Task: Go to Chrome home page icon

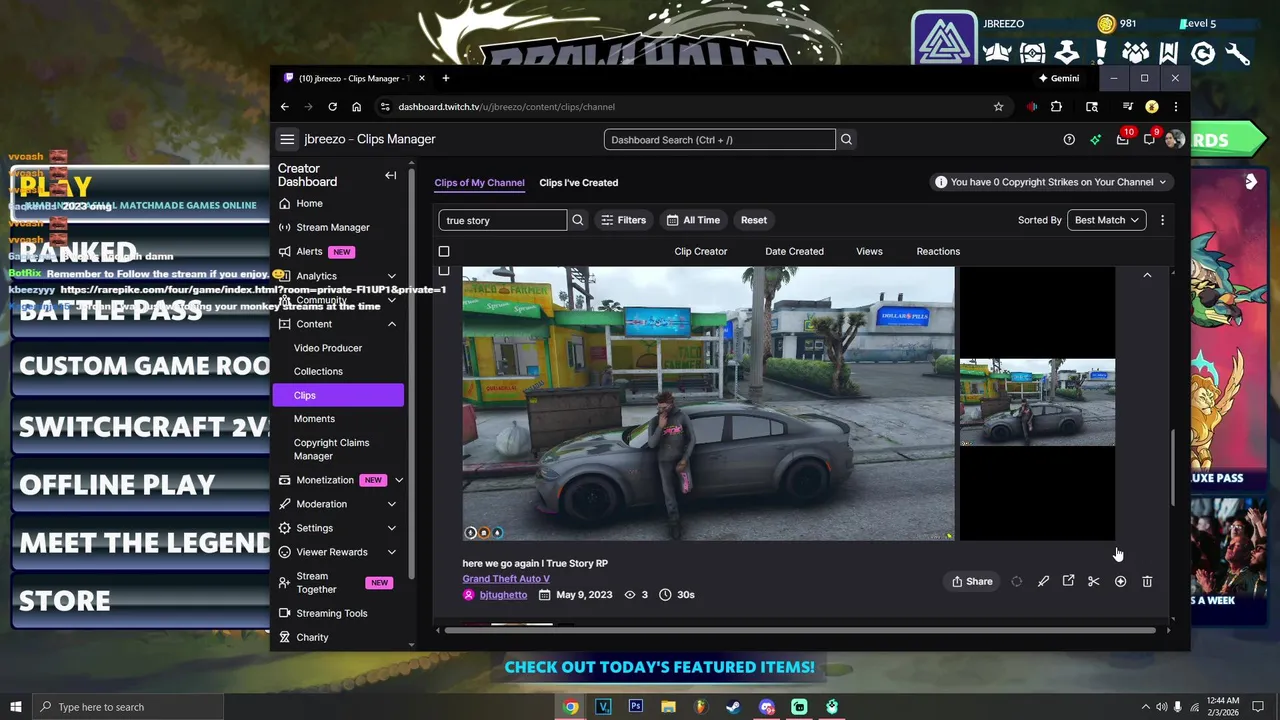Action: click(x=356, y=107)
